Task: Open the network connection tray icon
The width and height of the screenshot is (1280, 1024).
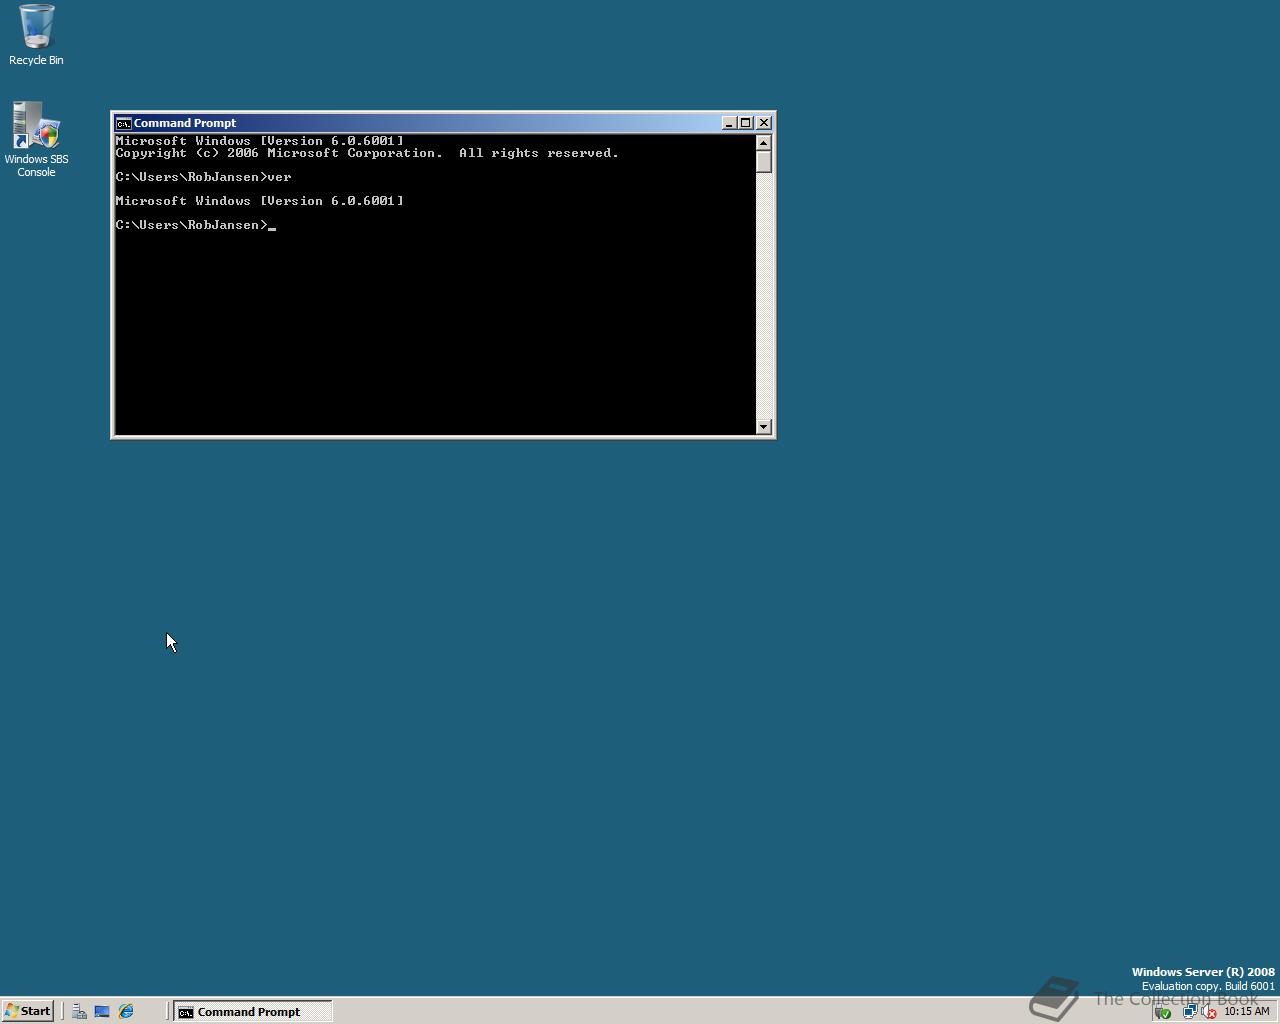Action: (x=1189, y=1012)
